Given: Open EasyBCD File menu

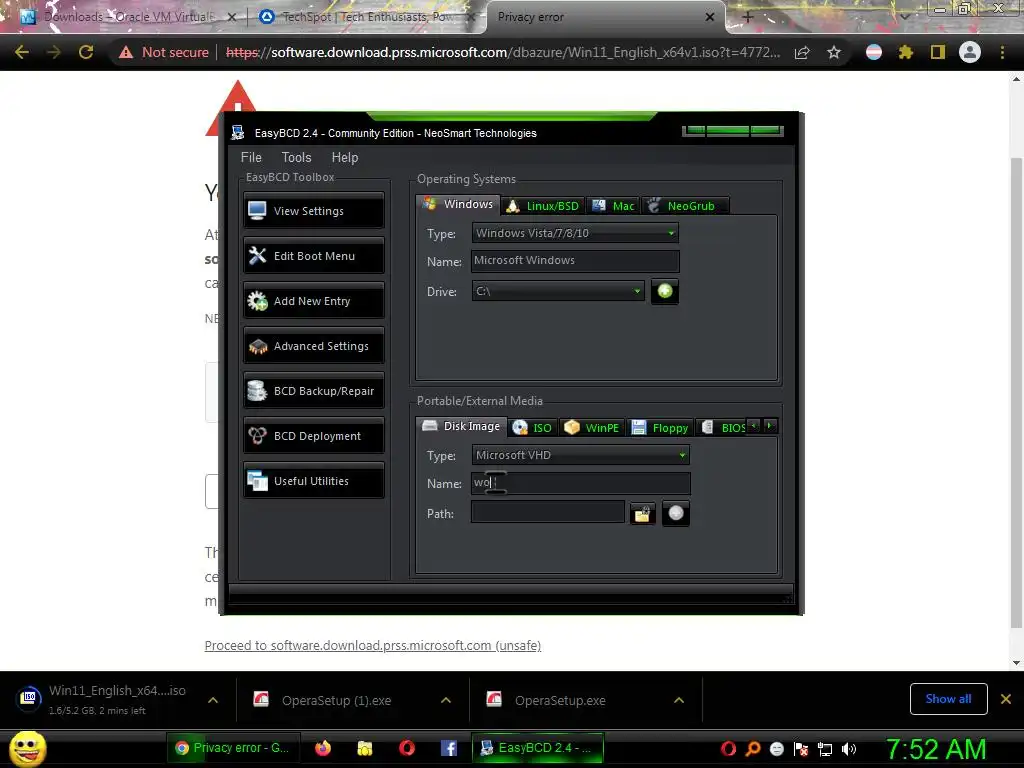Looking at the screenshot, I should [x=251, y=157].
